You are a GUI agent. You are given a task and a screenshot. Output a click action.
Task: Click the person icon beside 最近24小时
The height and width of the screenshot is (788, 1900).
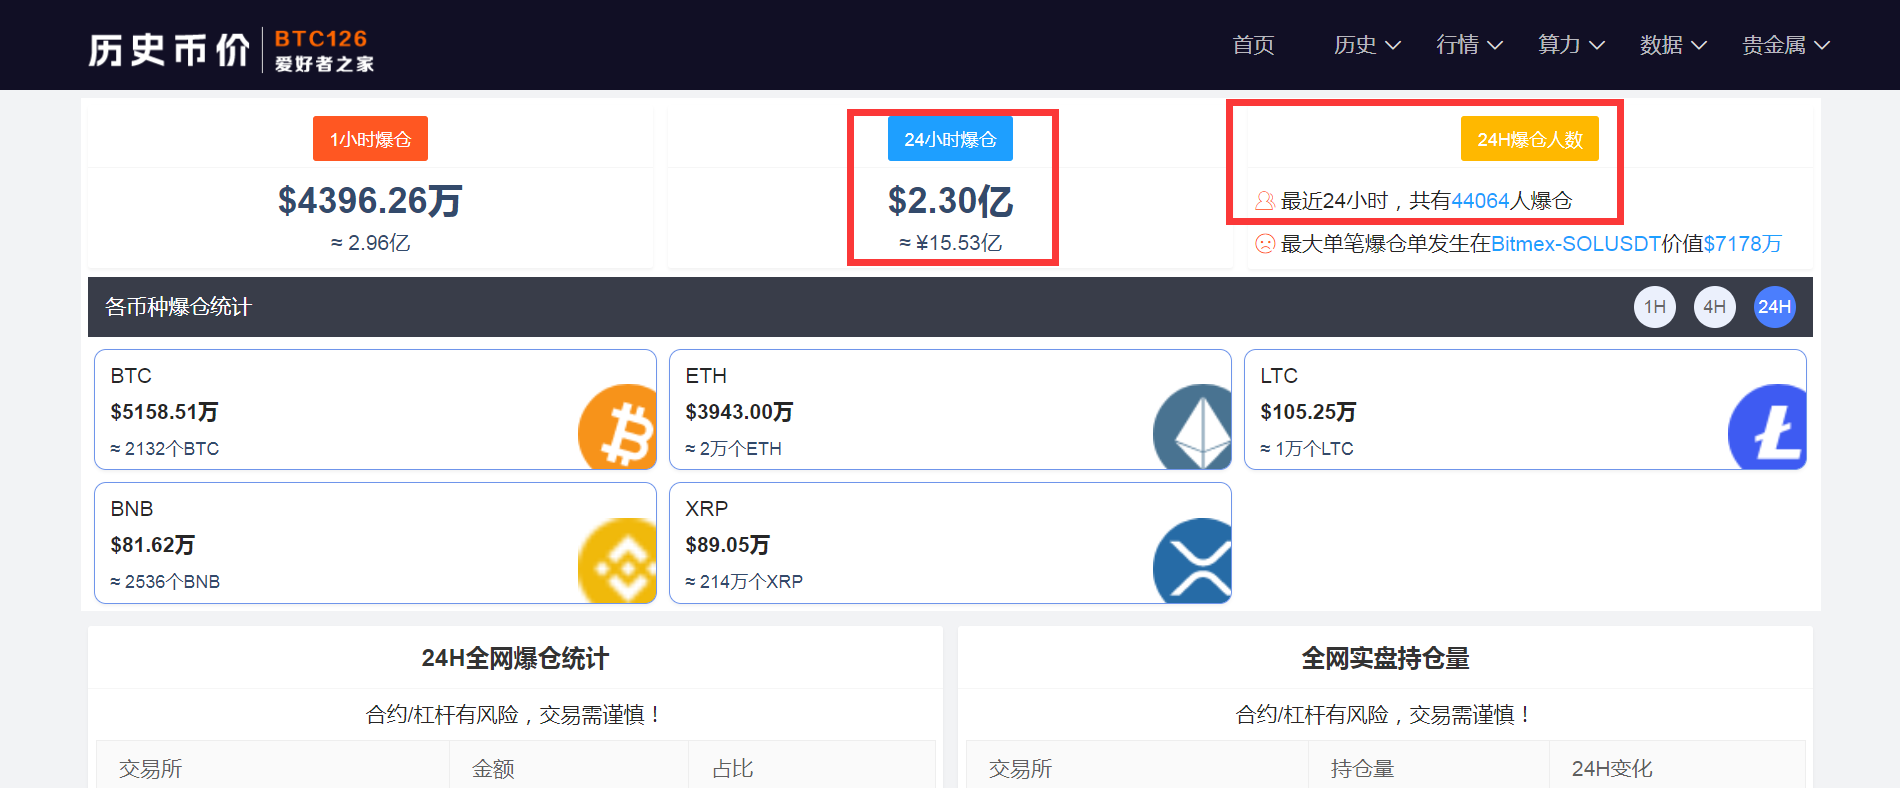pos(1265,201)
